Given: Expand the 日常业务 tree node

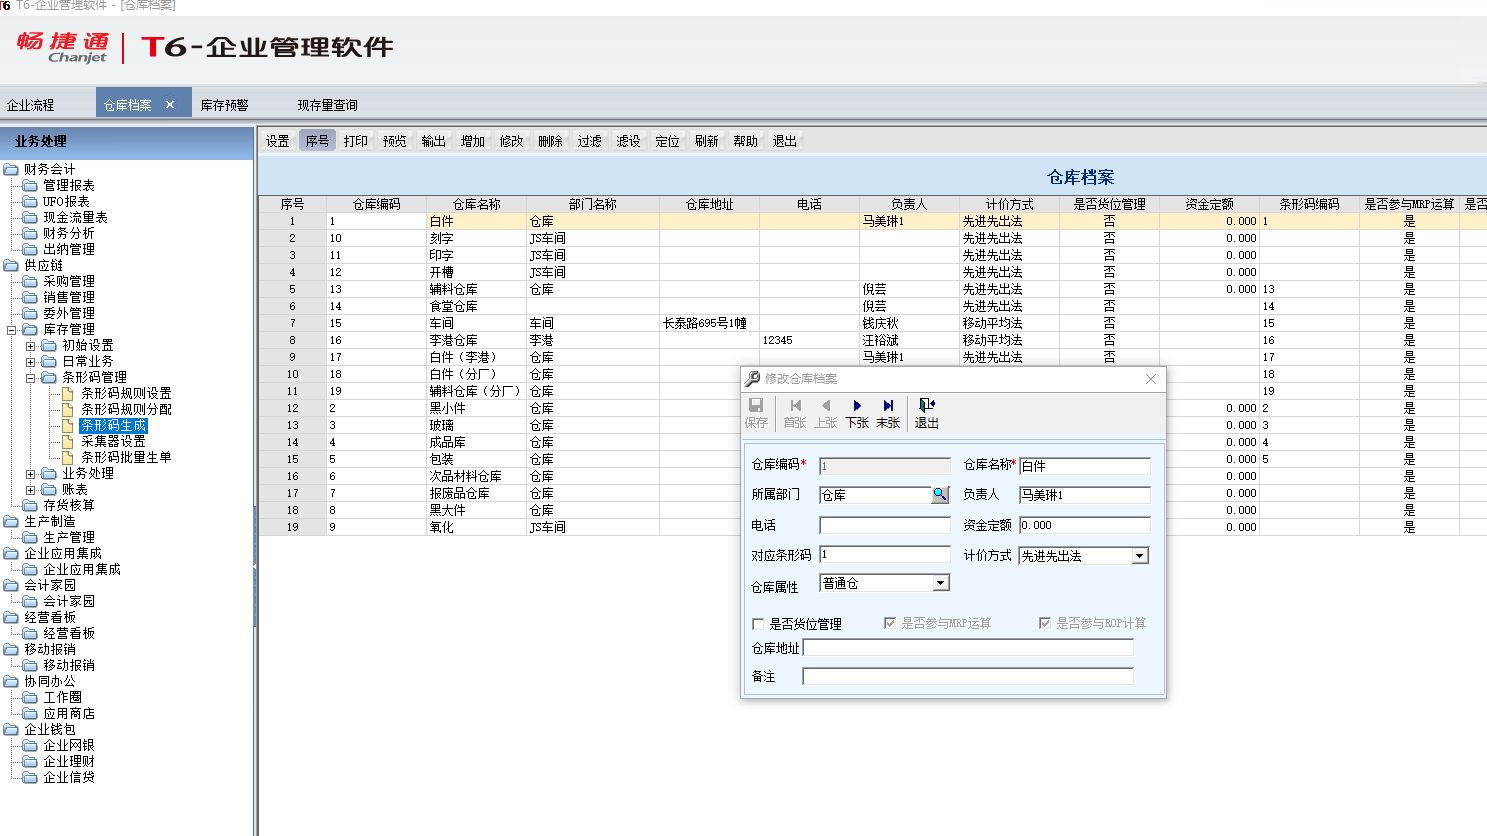Looking at the screenshot, I should pyautogui.click(x=31, y=361).
